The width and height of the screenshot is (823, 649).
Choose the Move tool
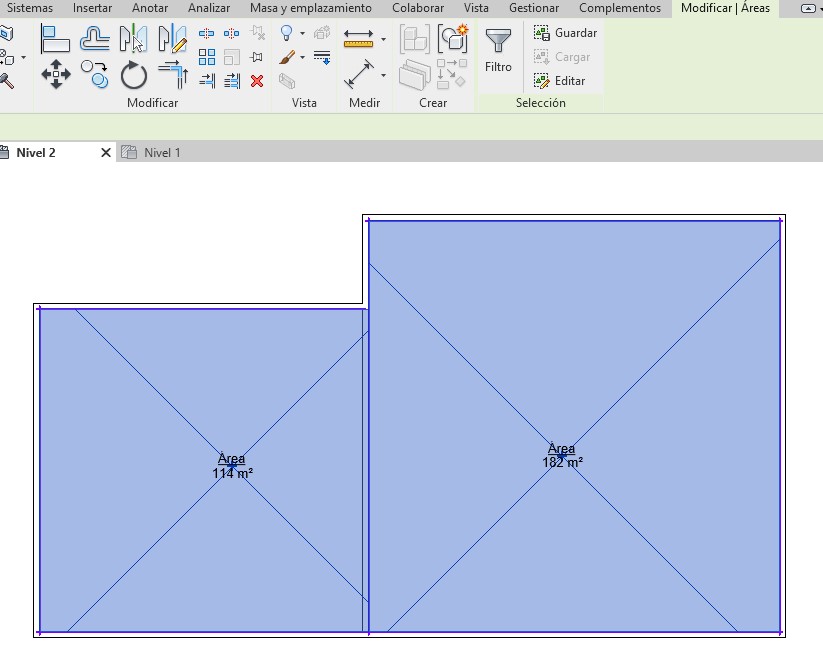(55, 74)
